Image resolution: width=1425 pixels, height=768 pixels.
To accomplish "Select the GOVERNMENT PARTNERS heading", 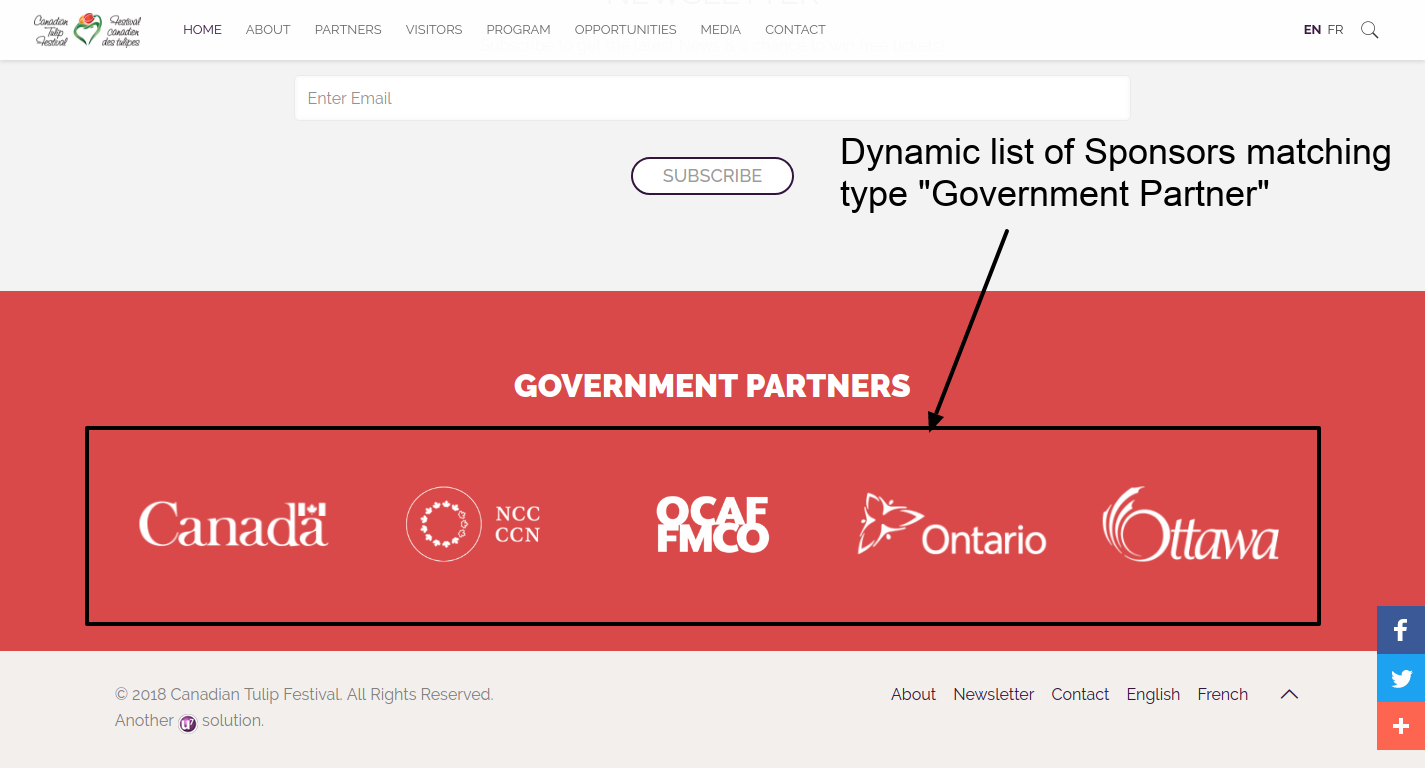I will tap(712, 386).
